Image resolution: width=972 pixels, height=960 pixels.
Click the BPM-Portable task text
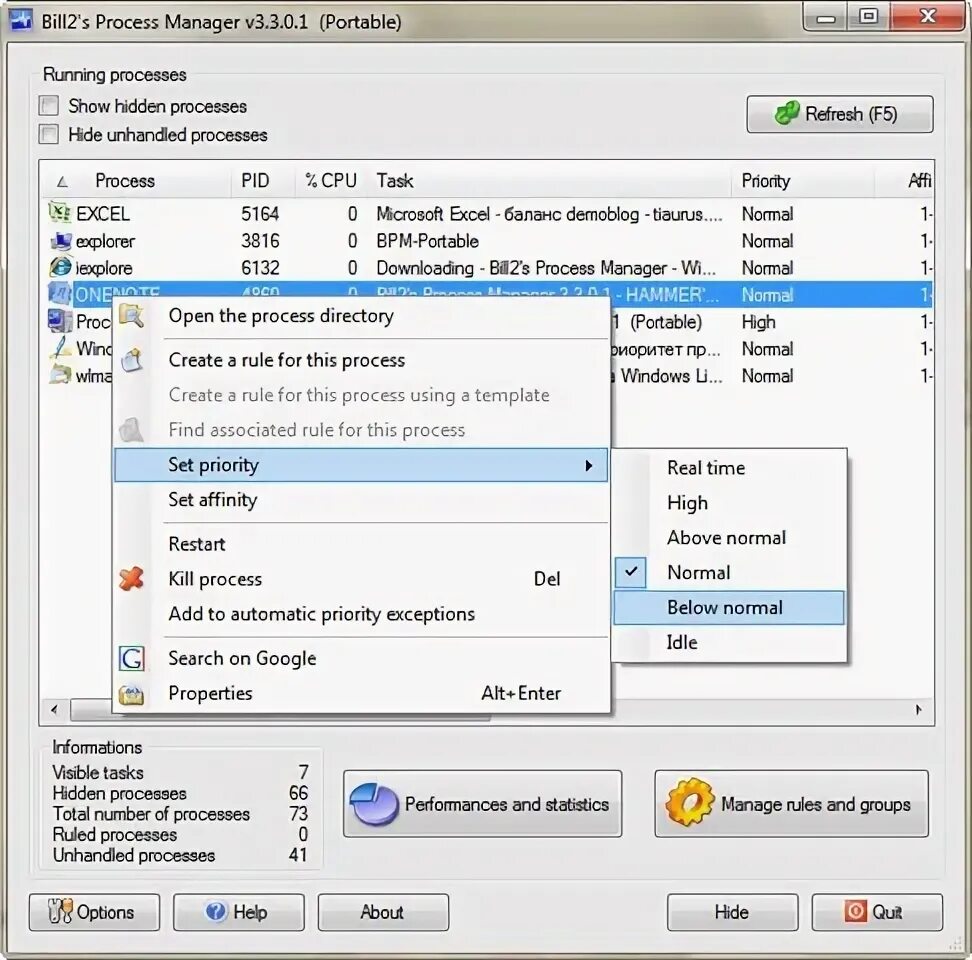(x=428, y=240)
